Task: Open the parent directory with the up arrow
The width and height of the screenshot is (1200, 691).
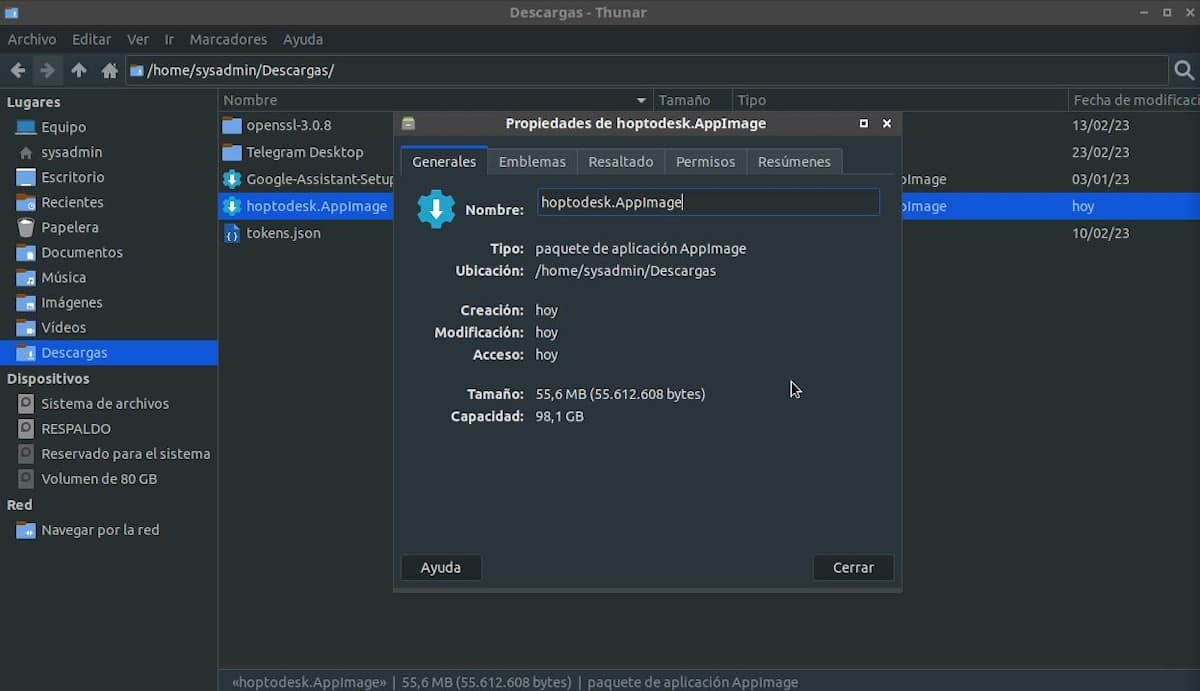Action: (78, 70)
